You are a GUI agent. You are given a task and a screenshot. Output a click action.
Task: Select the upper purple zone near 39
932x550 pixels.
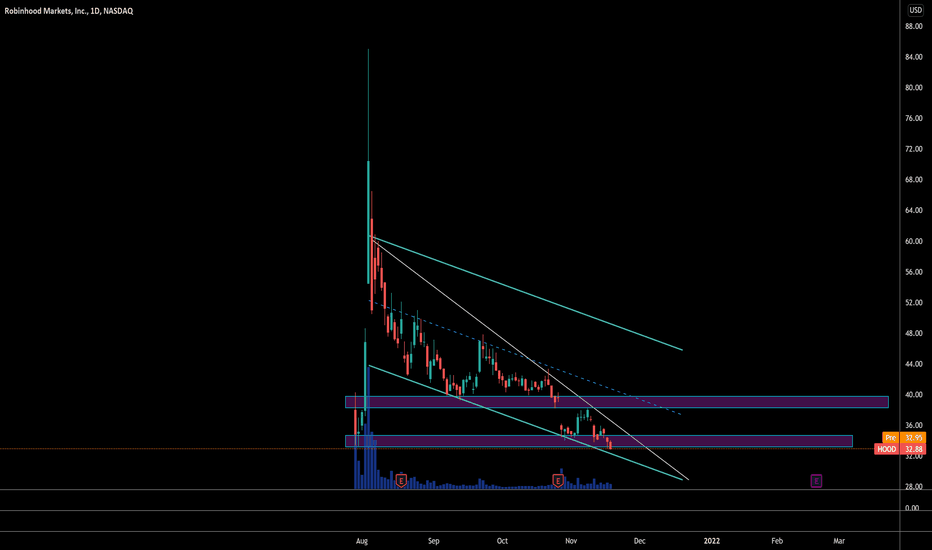click(616, 402)
